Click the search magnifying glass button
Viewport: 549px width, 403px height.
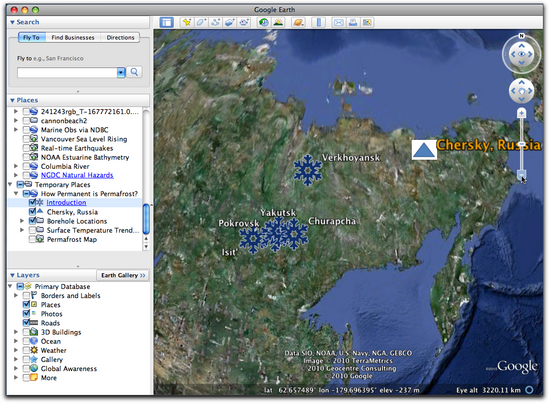click(134, 72)
